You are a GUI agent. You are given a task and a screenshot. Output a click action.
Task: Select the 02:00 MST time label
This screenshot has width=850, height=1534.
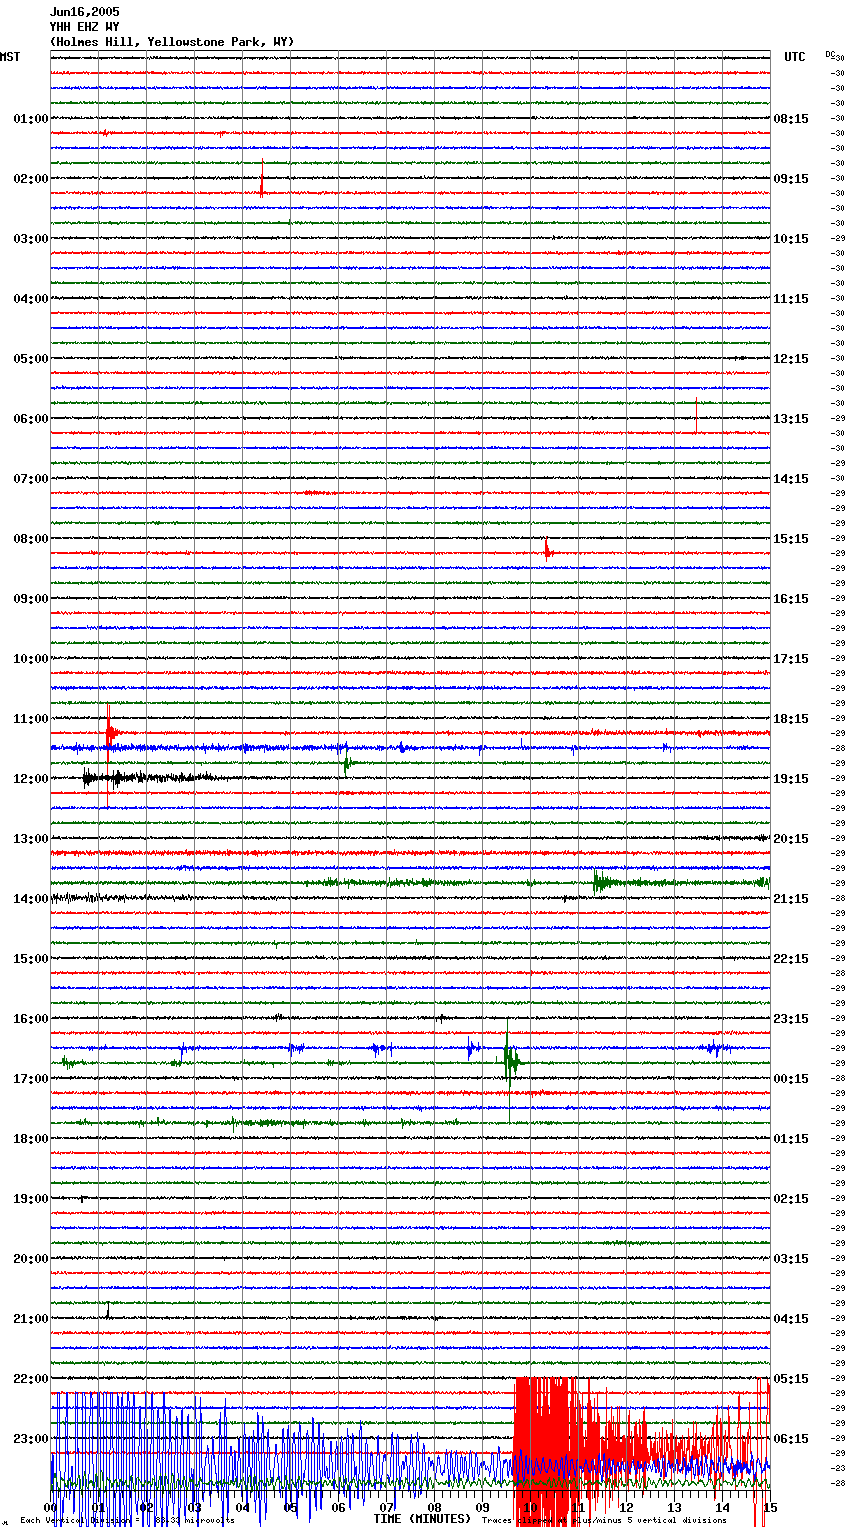pos(31,179)
